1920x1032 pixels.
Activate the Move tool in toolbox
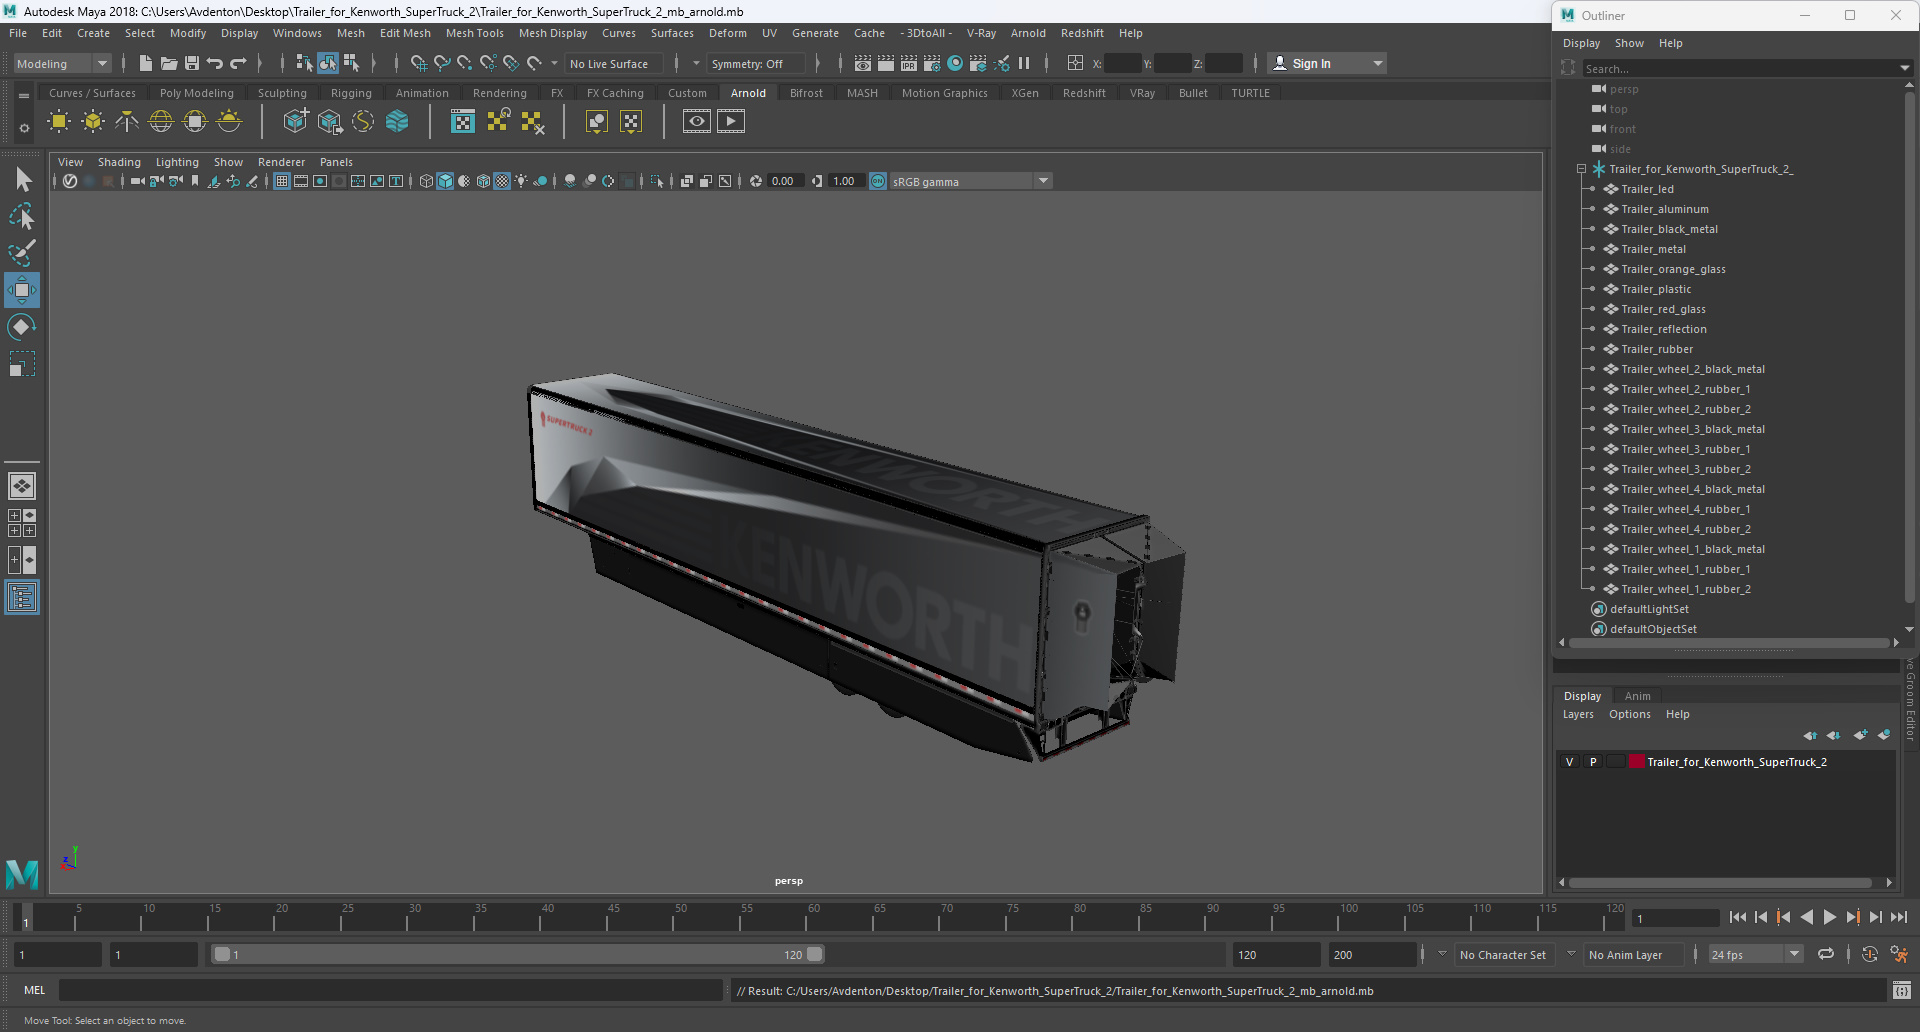click(x=22, y=290)
